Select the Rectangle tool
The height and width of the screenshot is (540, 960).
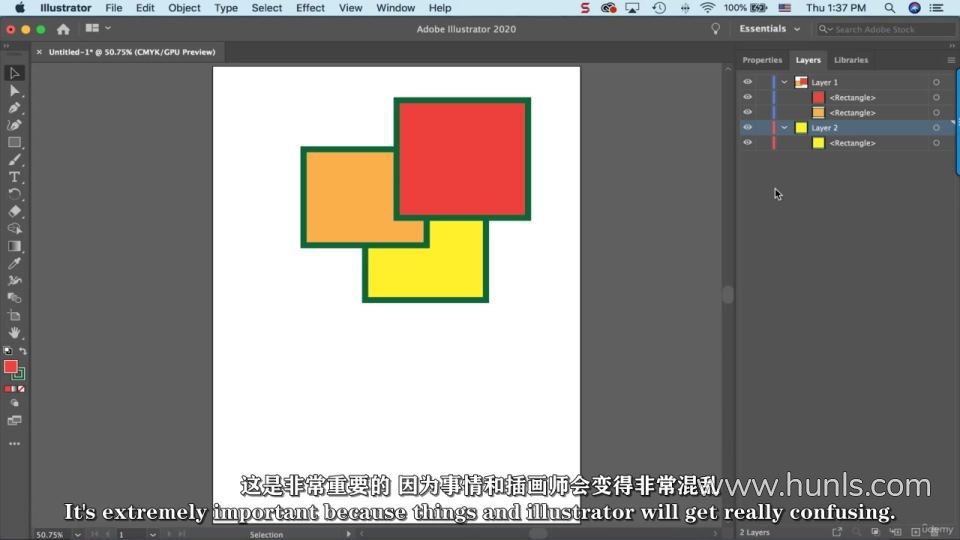[14, 142]
